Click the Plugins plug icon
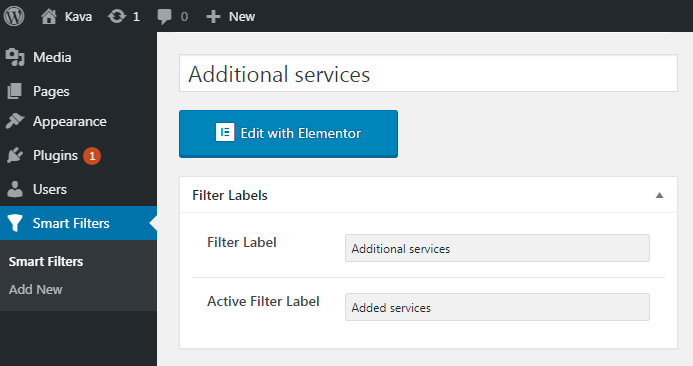The image size is (693, 366). point(15,155)
